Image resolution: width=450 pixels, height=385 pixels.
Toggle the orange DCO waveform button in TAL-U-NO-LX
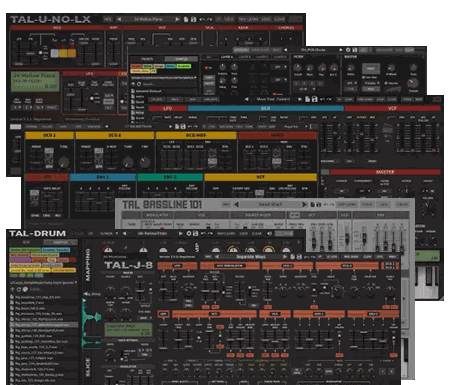(x=72, y=53)
